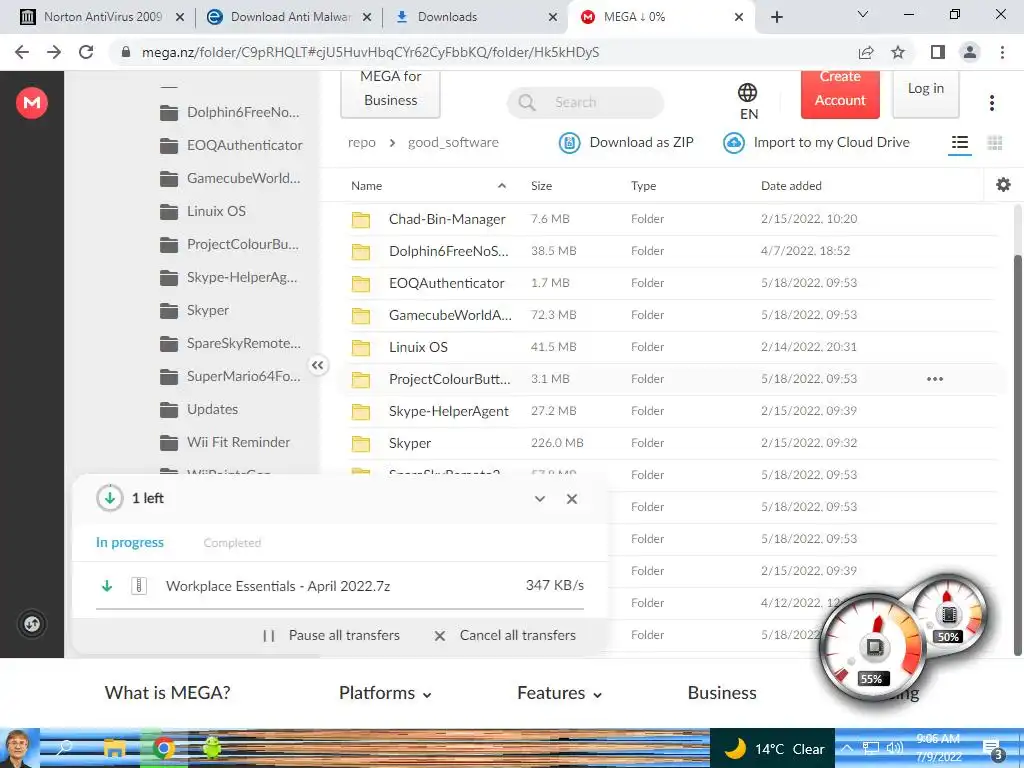Select Wii Fit Reminder in folder tree
The width and height of the screenshot is (1024, 768).
pyautogui.click(x=225, y=443)
